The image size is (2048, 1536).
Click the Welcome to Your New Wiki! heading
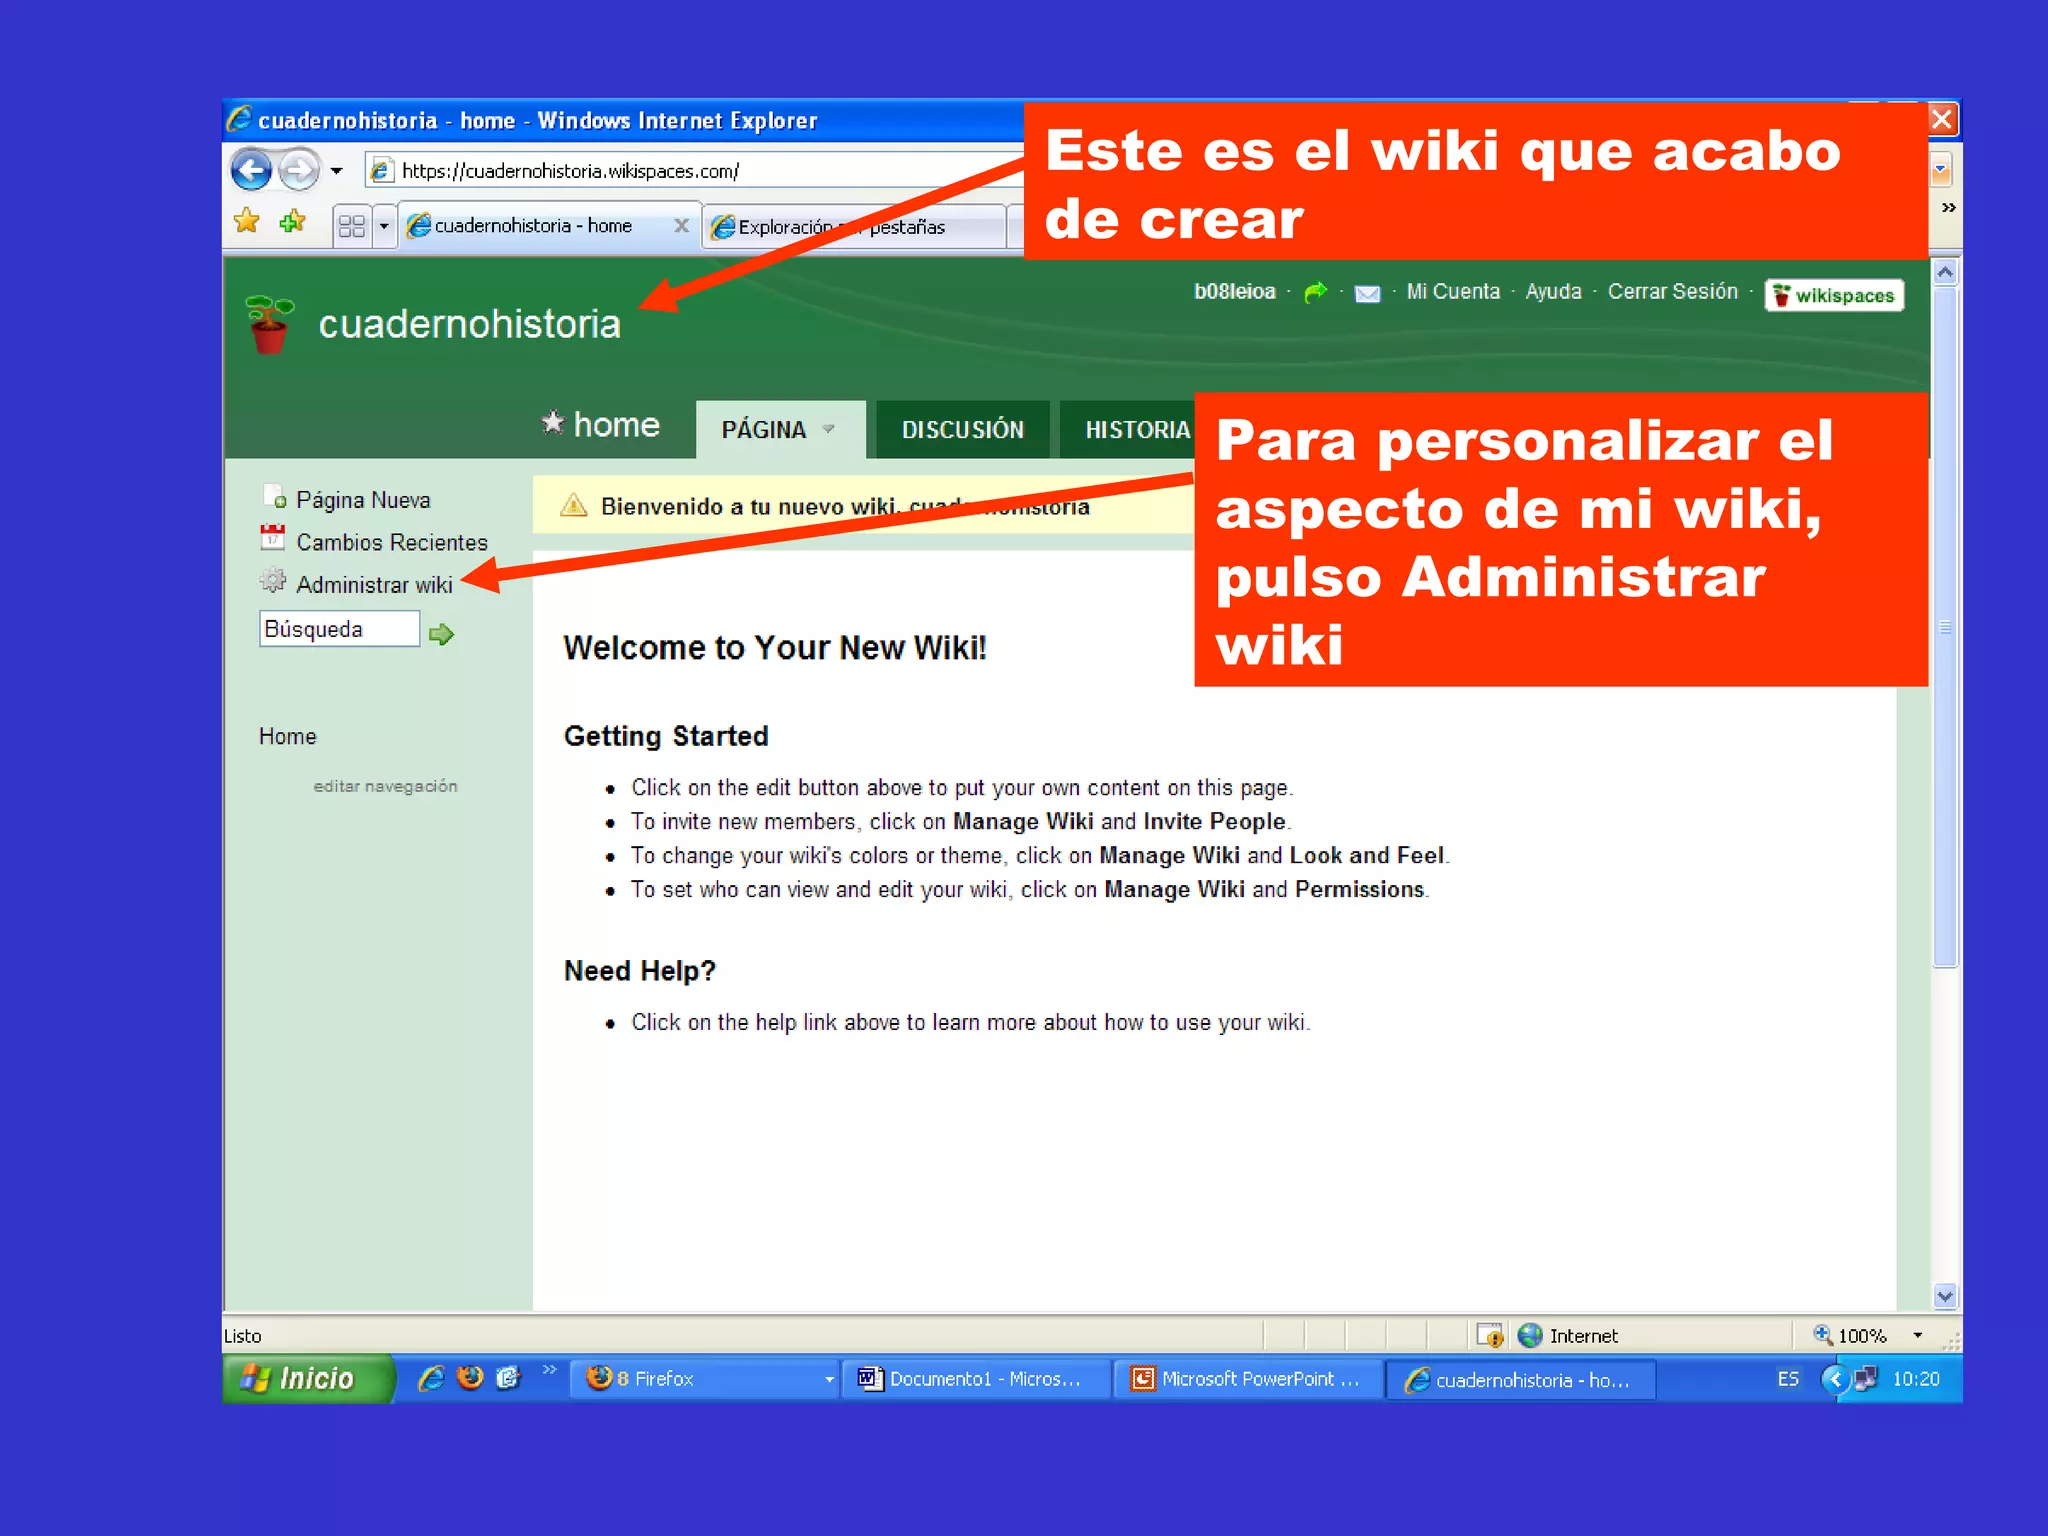click(x=775, y=648)
